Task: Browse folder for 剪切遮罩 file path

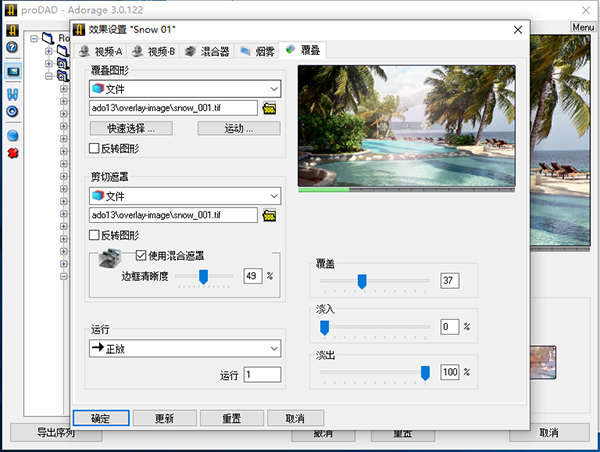Action: click(x=269, y=215)
